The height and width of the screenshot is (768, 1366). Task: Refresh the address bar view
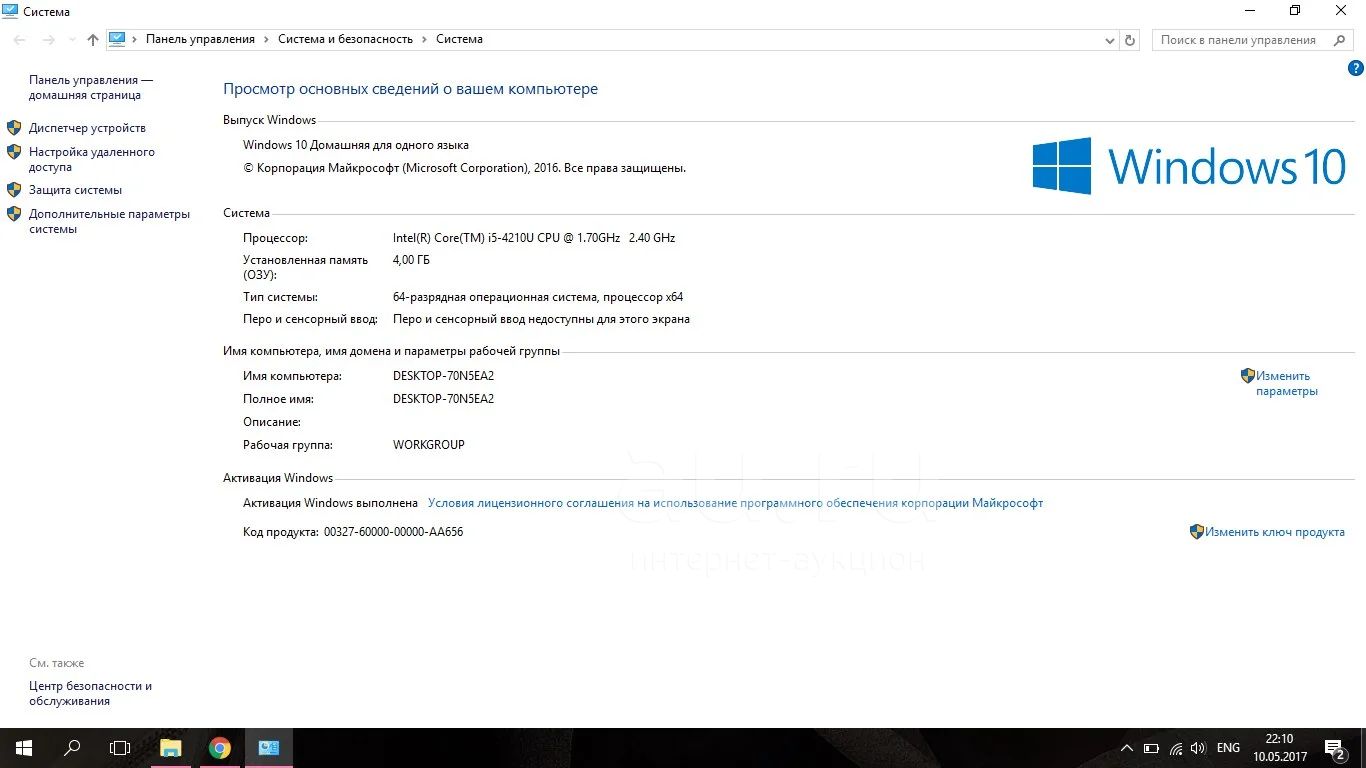pos(1130,40)
